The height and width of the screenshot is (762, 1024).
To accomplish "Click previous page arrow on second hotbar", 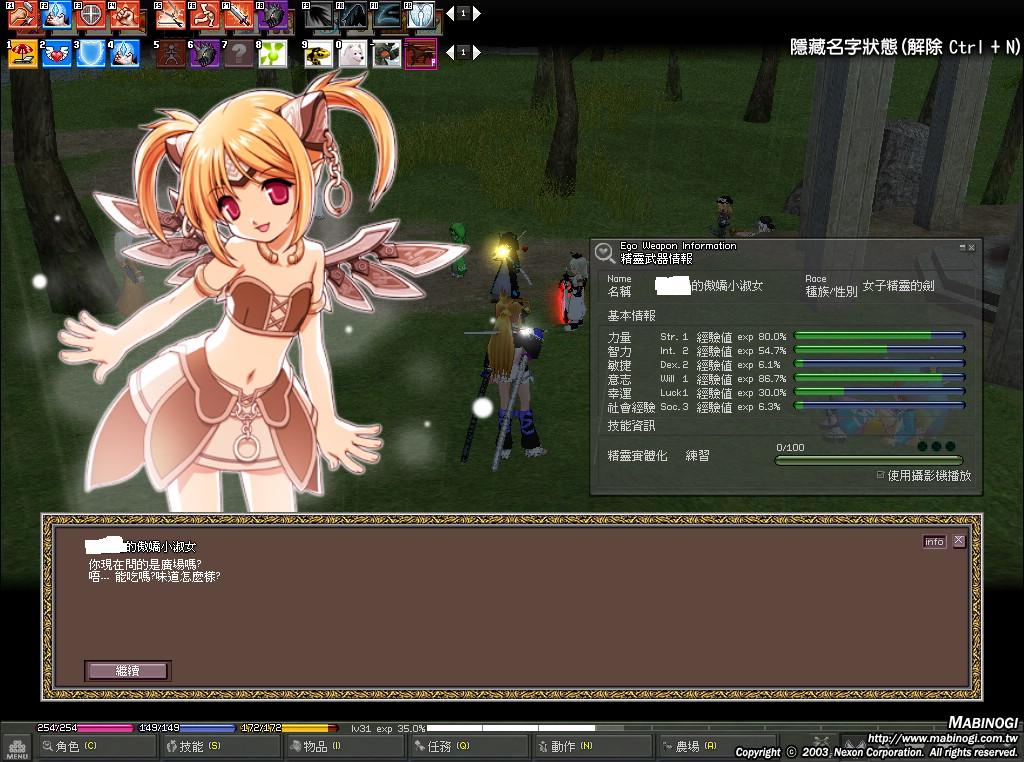I will (x=450, y=52).
